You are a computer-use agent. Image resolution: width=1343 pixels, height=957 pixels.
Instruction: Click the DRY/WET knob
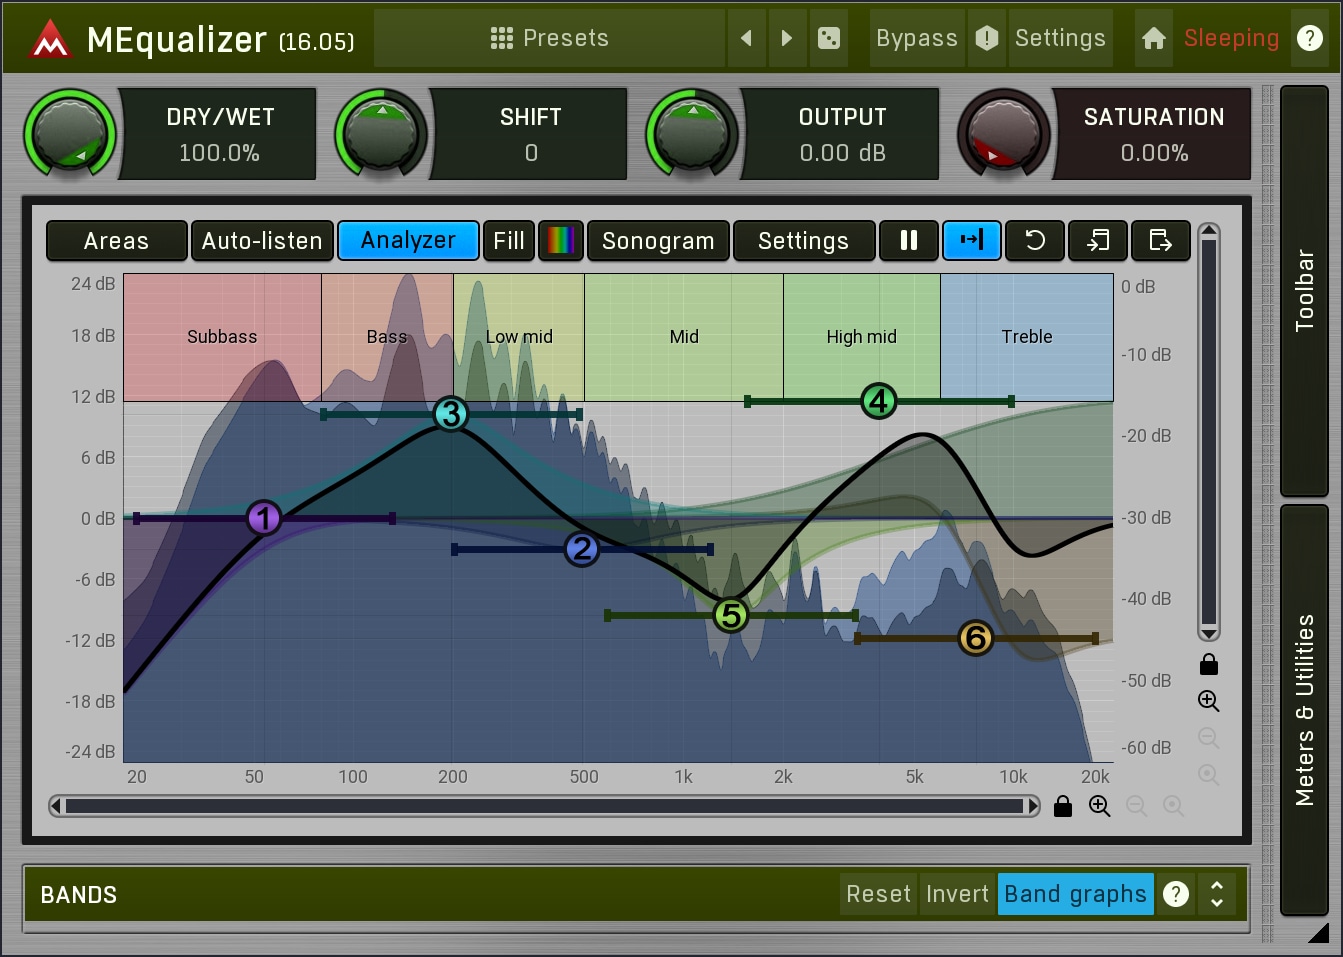pyautogui.click(x=69, y=134)
